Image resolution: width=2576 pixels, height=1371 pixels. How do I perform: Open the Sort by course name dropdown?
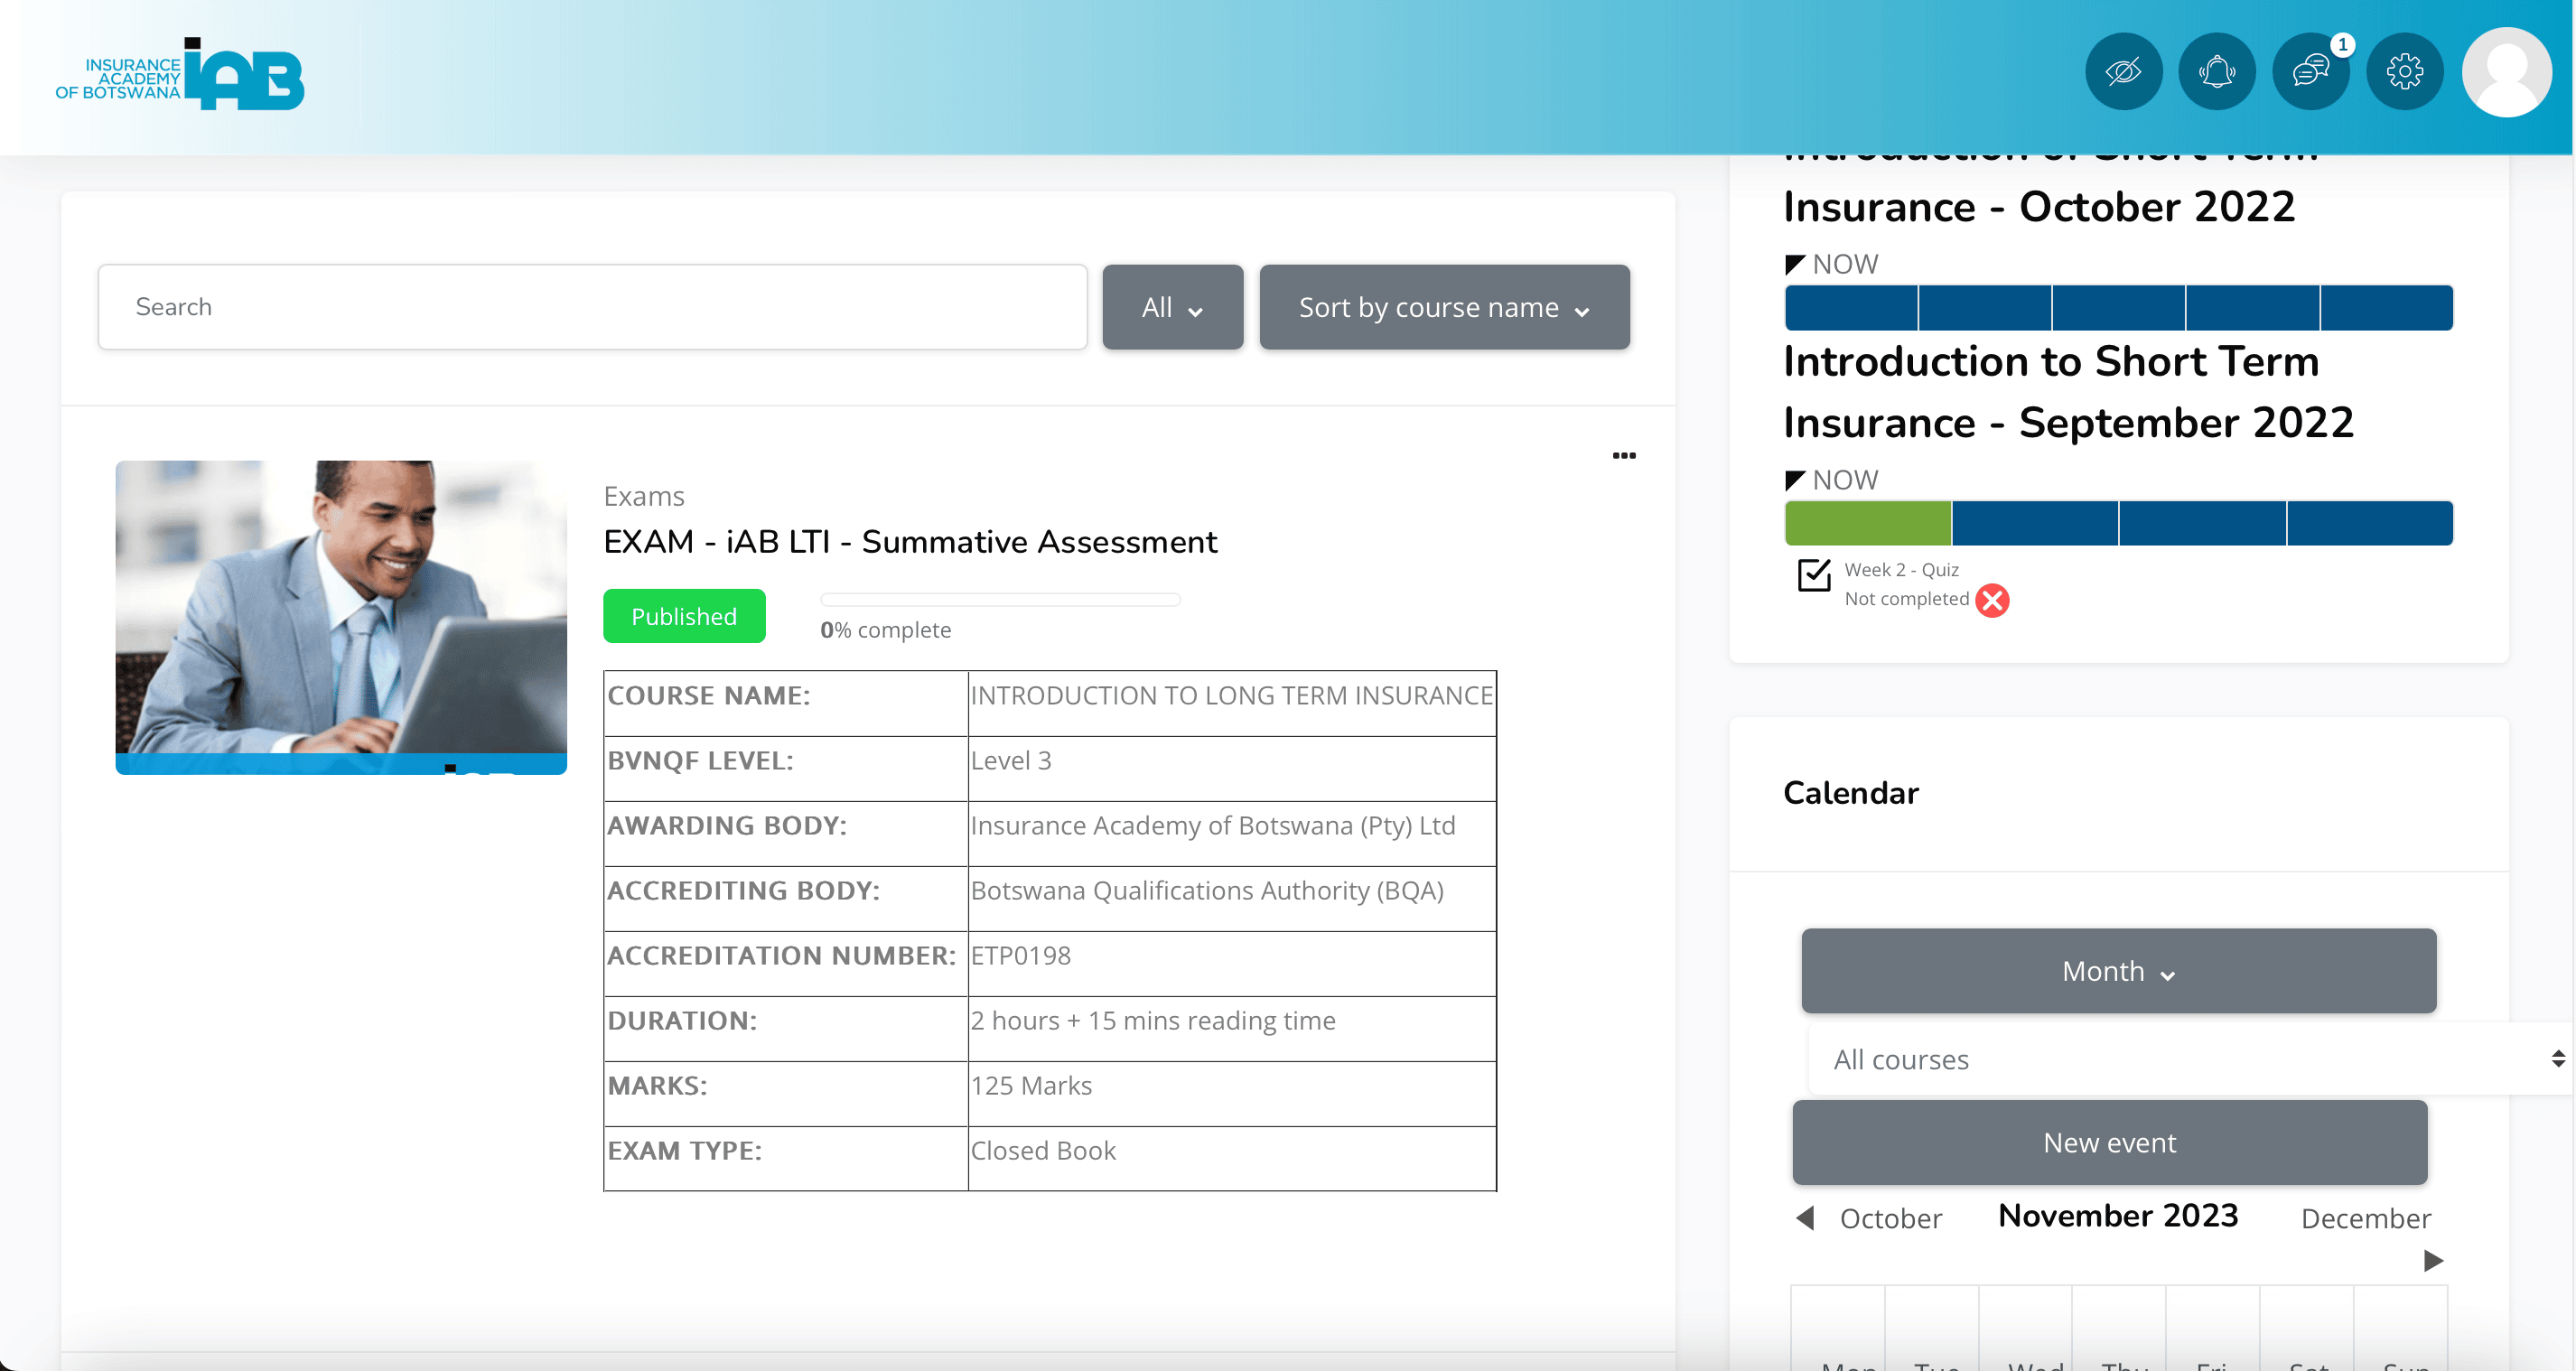coord(1444,307)
